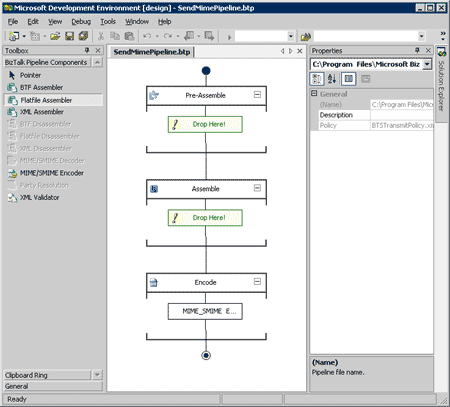
Task: Collapse the Pre-Assemble stage
Action: (257, 95)
